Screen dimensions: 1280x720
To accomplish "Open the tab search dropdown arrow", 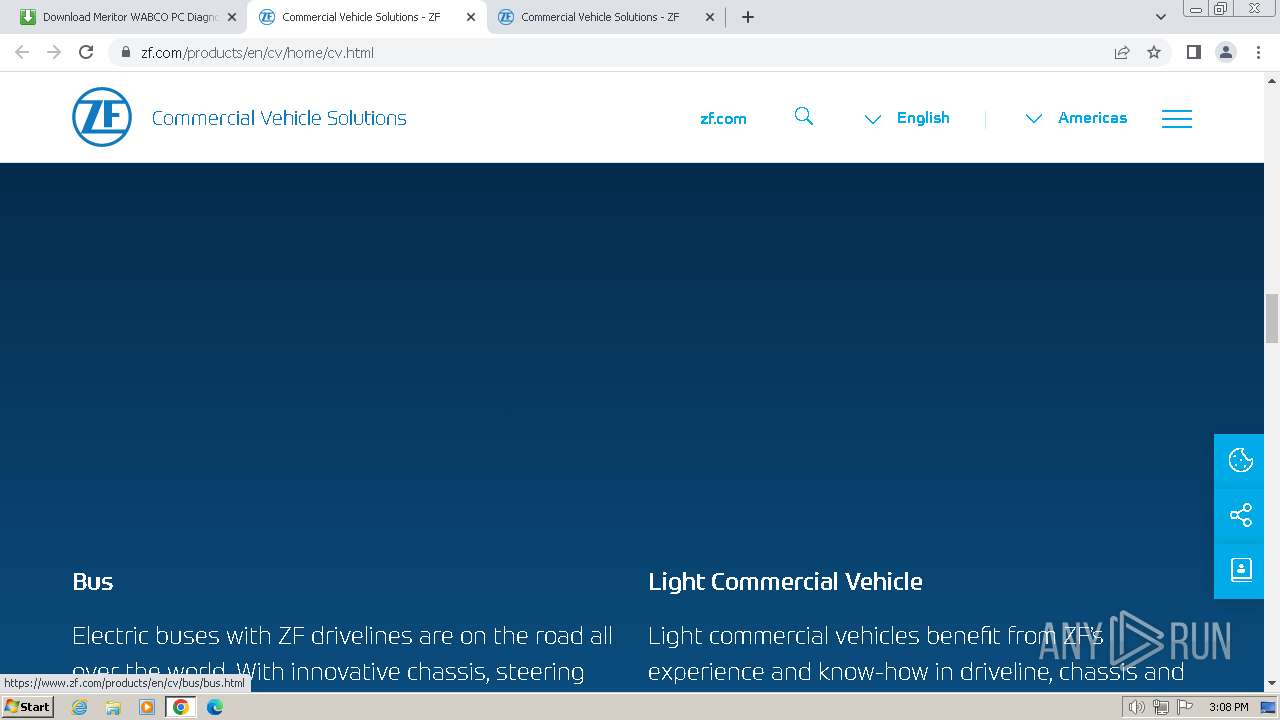I will (1161, 17).
